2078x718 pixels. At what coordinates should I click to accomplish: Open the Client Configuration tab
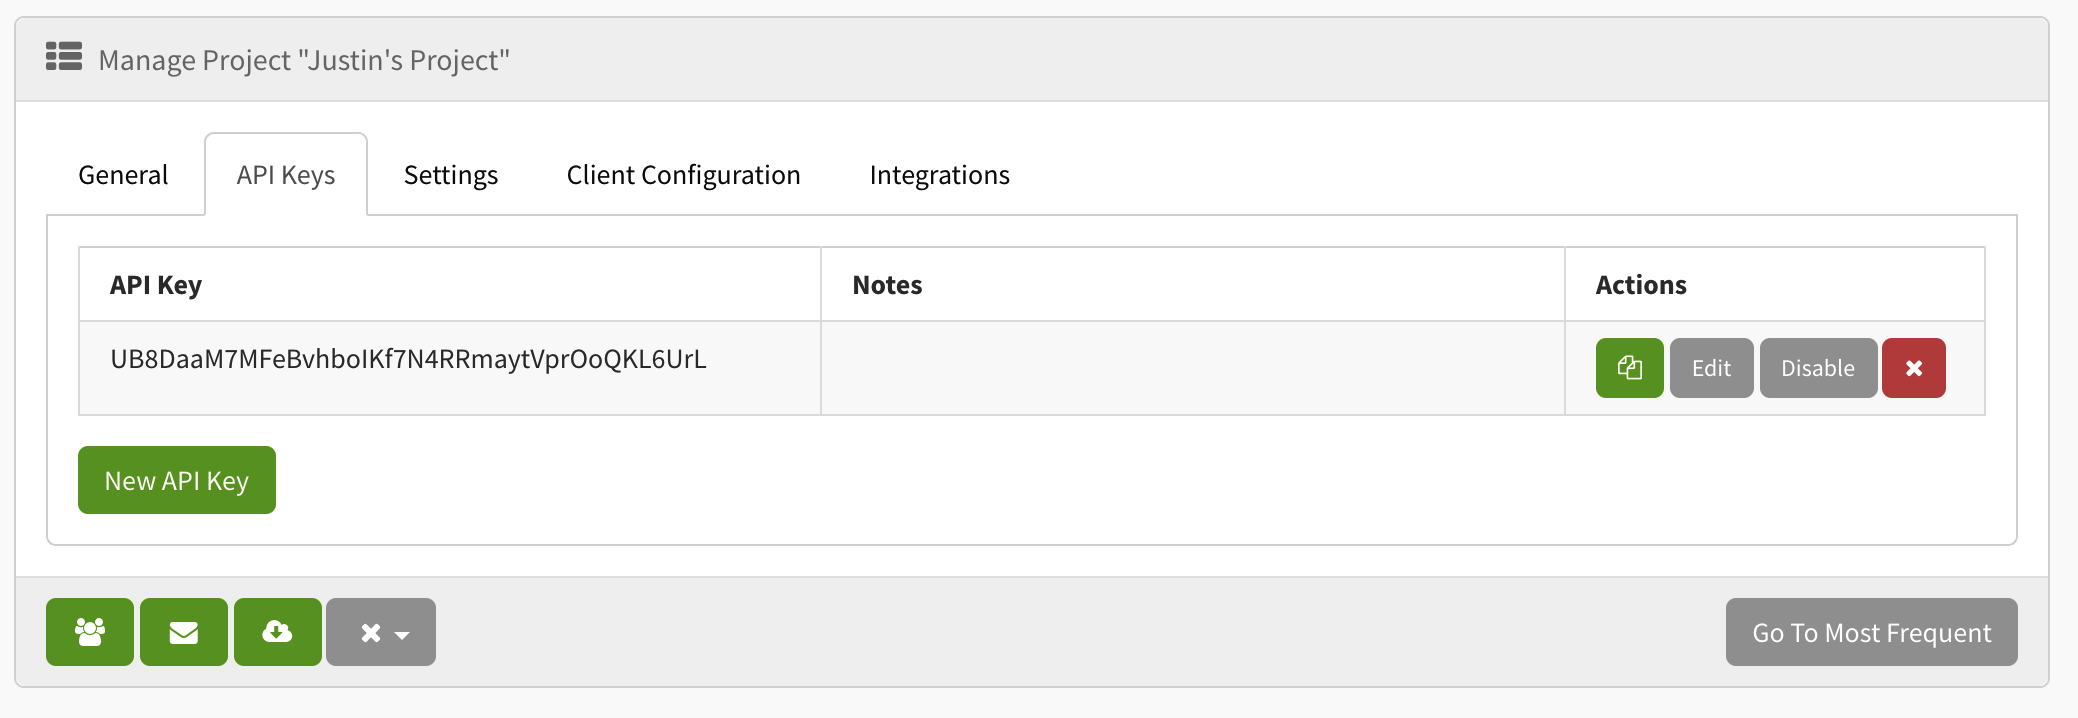click(x=682, y=175)
